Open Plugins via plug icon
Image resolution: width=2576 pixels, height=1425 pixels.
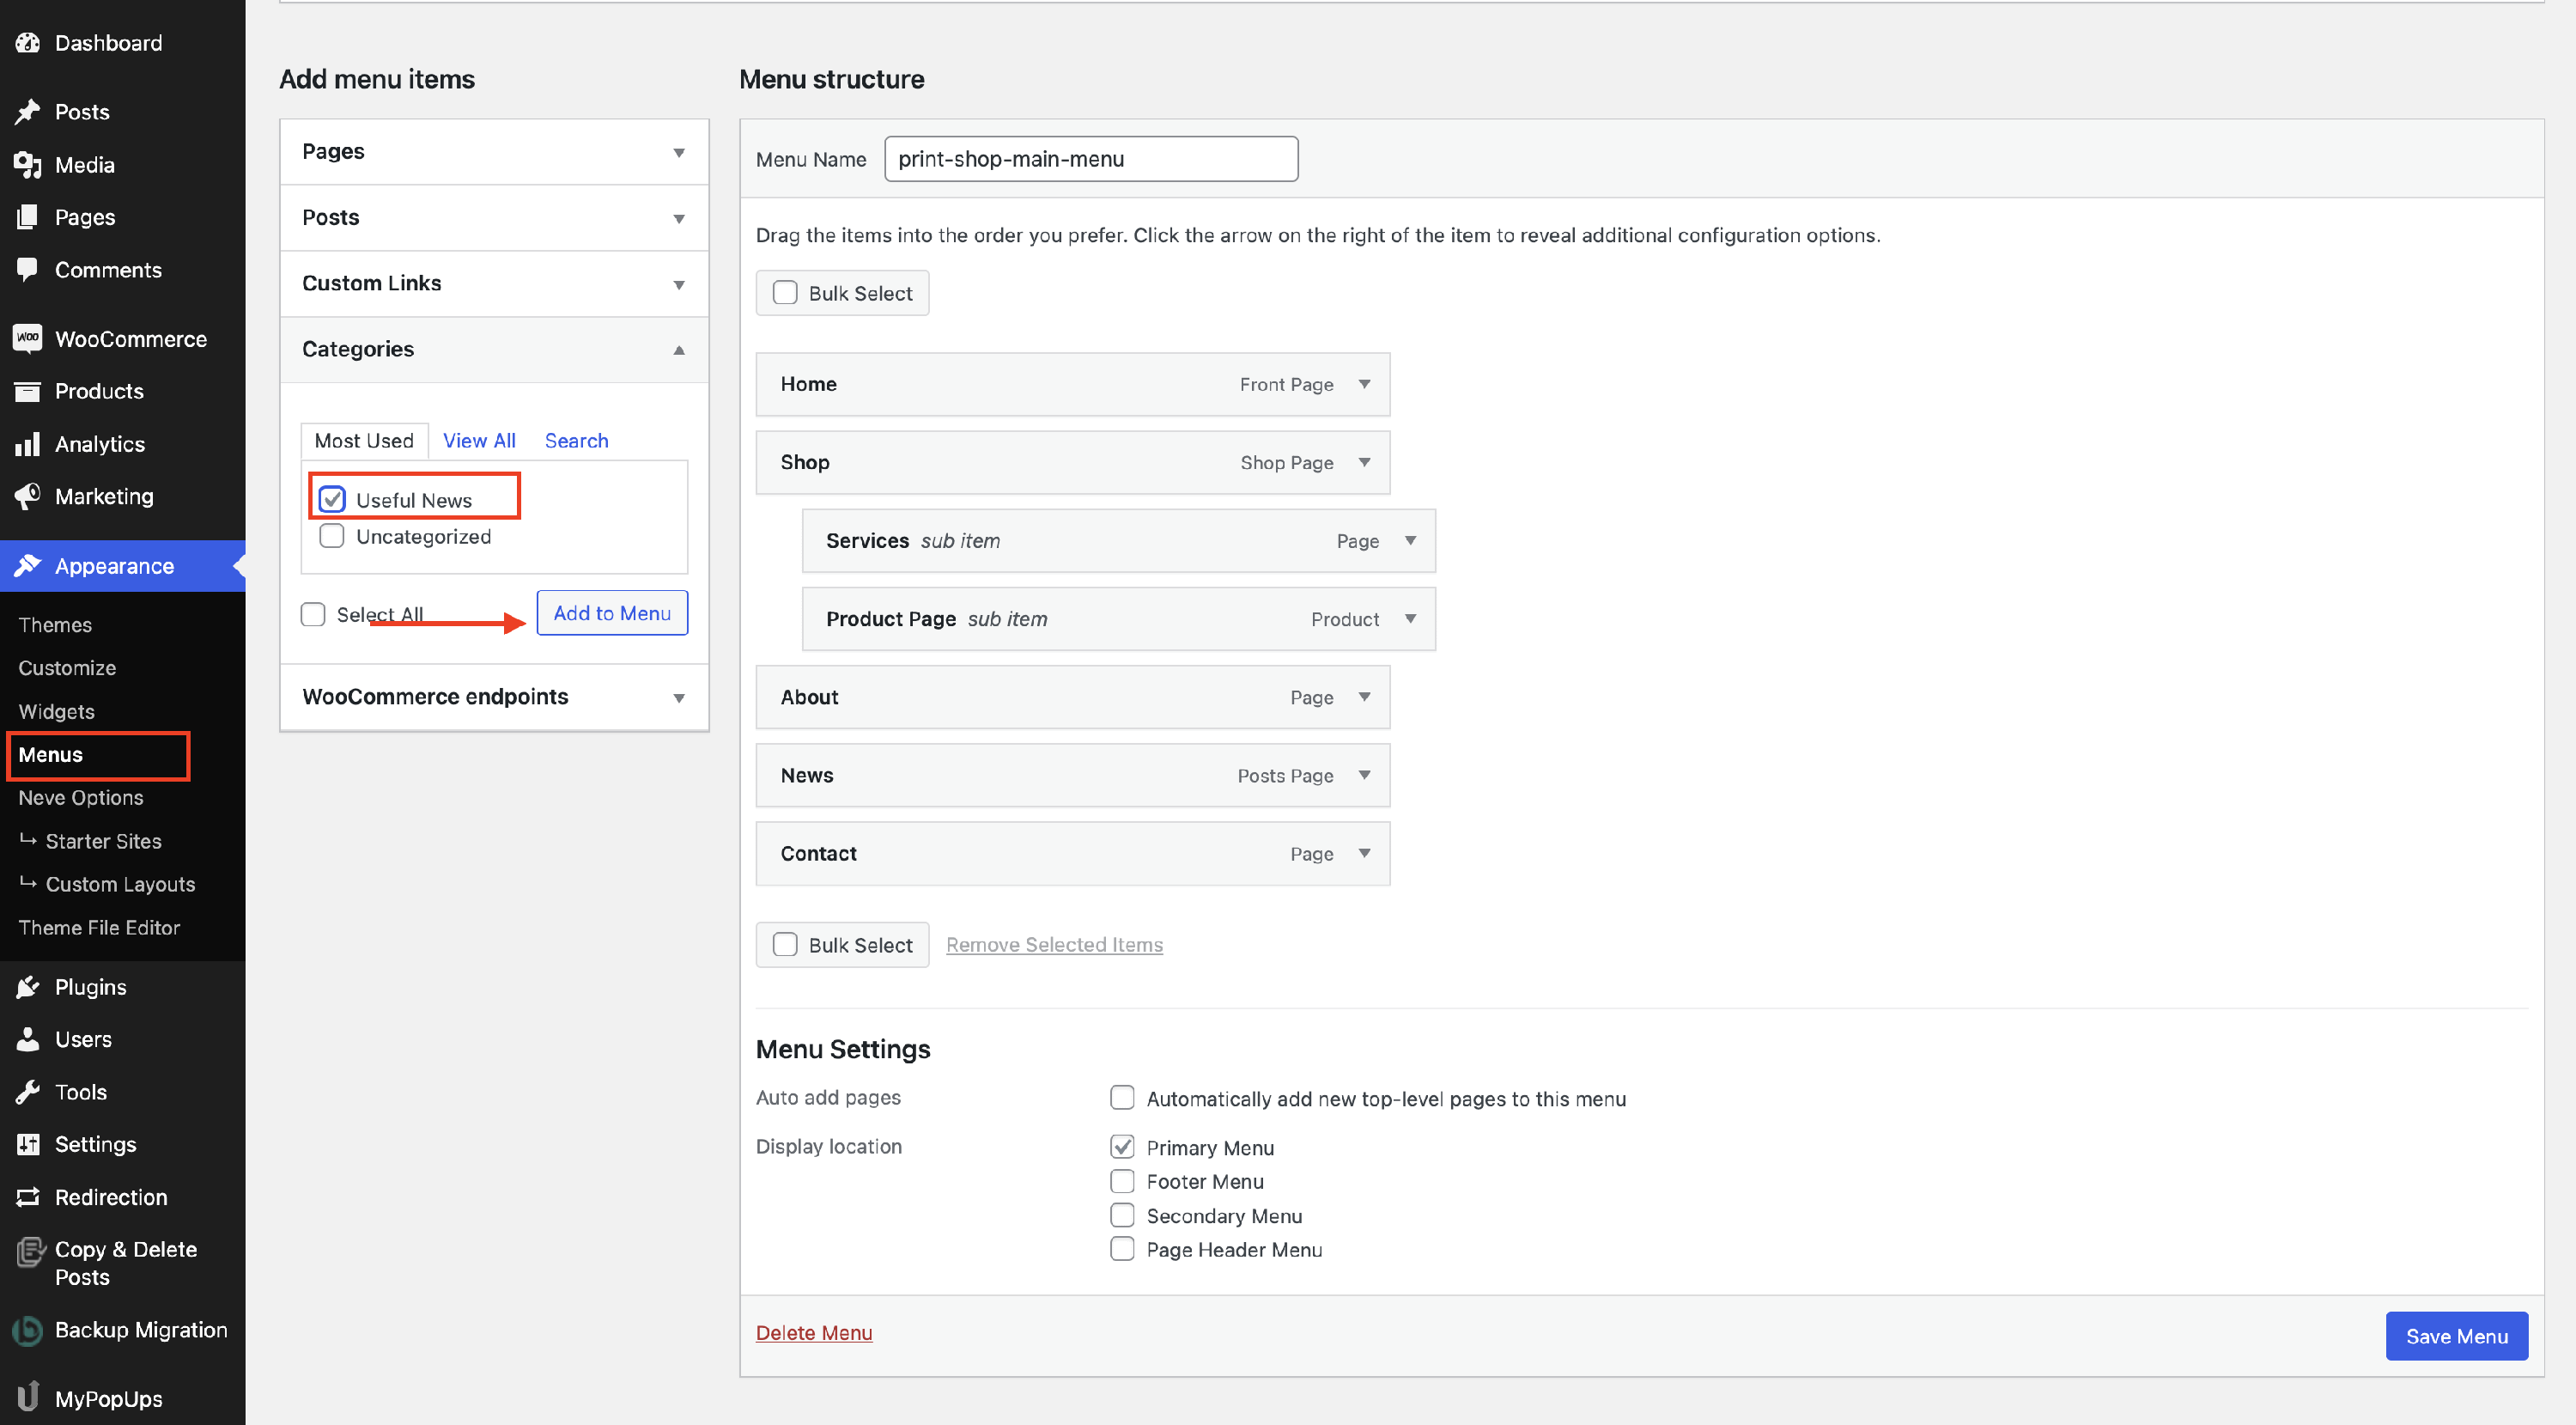[x=27, y=987]
